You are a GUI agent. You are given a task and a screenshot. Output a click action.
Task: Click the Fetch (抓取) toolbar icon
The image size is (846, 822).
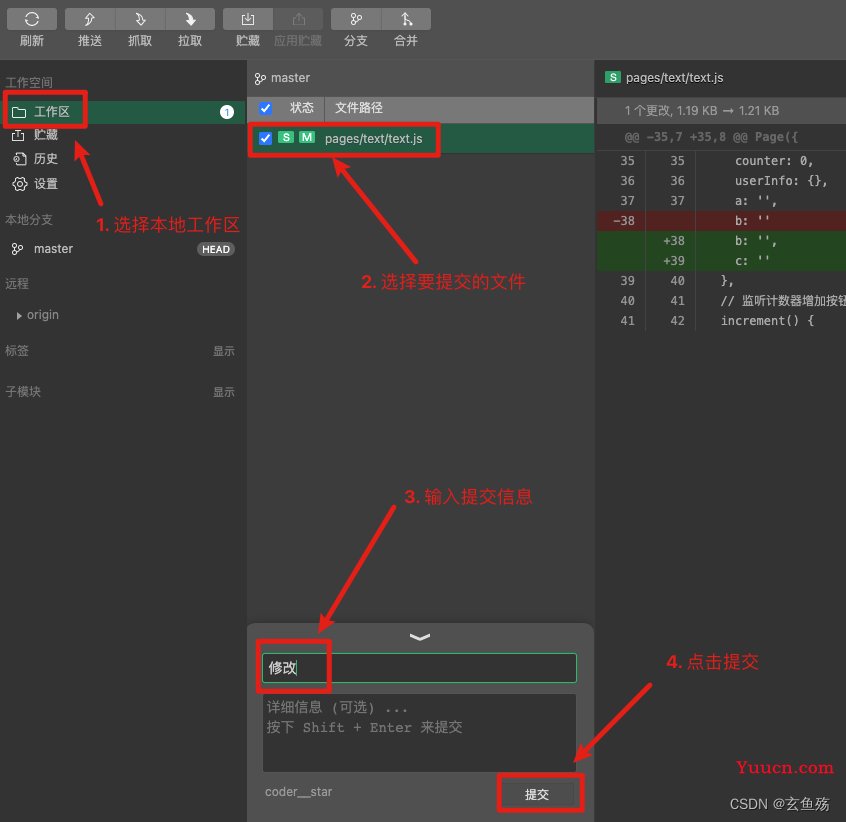coord(140,19)
